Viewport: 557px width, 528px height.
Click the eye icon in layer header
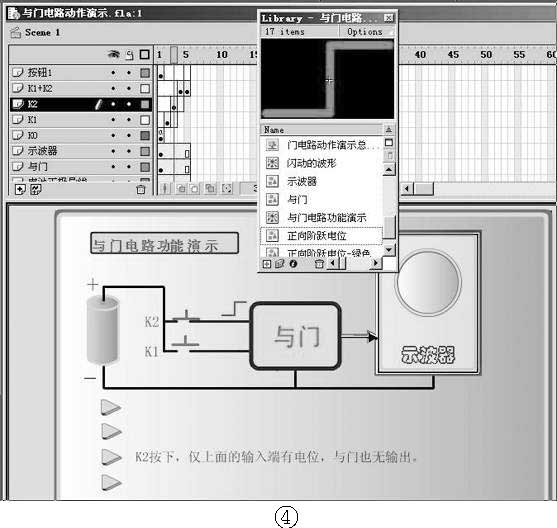[113, 54]
